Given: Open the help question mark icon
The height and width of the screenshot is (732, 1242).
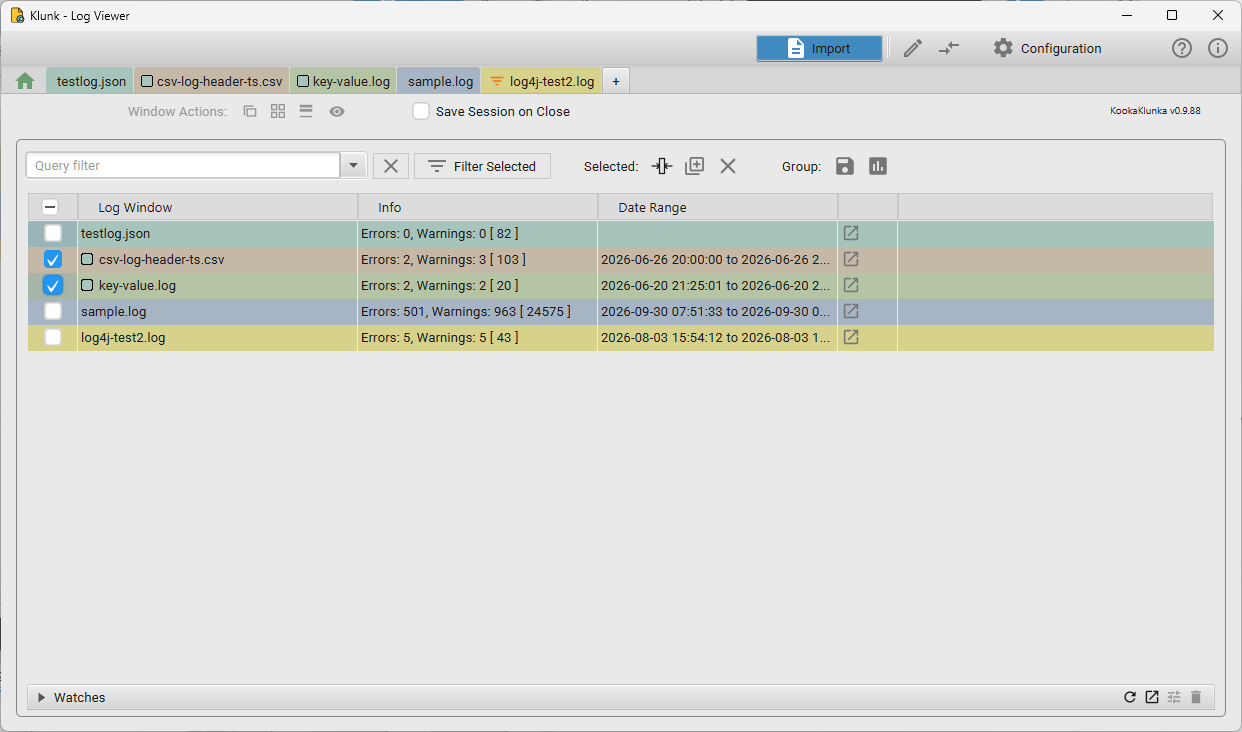Looking at the screenshot, I should (1182, 48).
